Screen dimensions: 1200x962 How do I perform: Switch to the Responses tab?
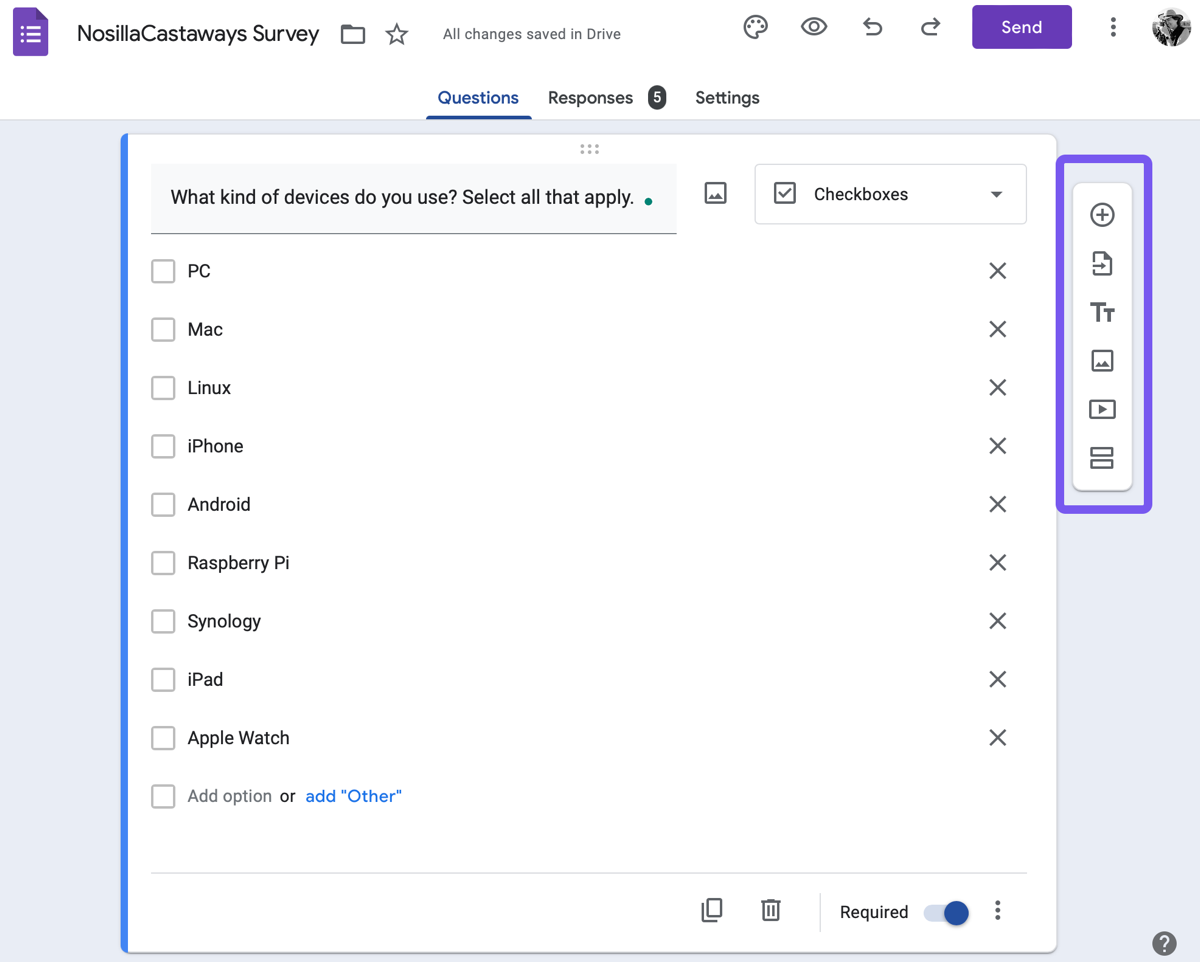pyautogui.click(x=590, y=98)
